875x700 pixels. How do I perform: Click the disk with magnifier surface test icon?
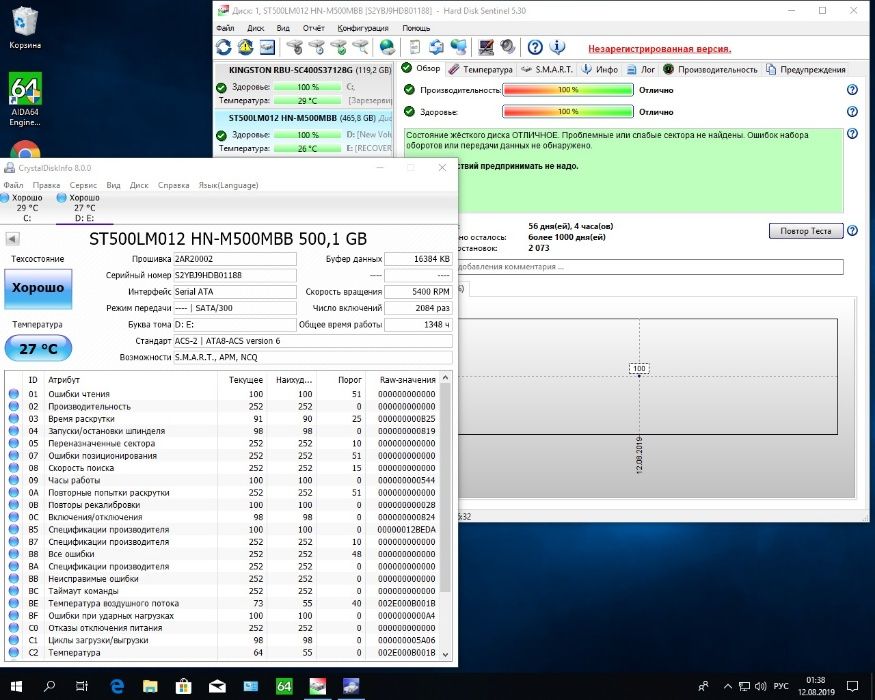(x=360, y=47)
